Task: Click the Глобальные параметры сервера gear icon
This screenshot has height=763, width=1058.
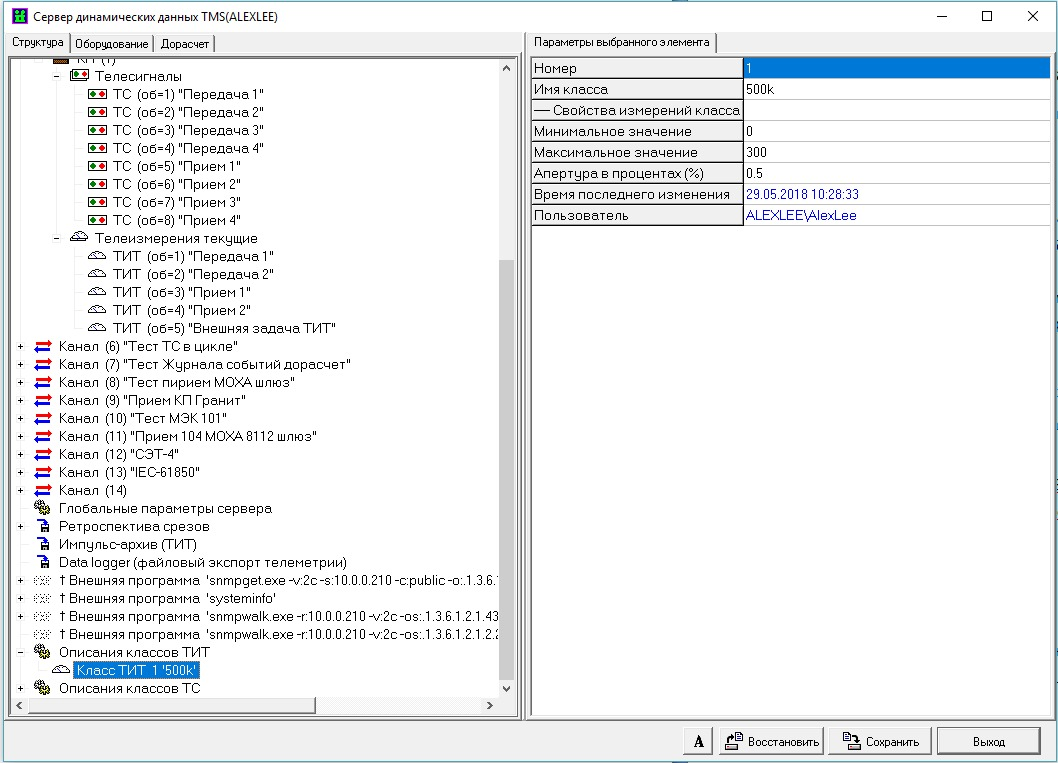Action: (42, 508)
